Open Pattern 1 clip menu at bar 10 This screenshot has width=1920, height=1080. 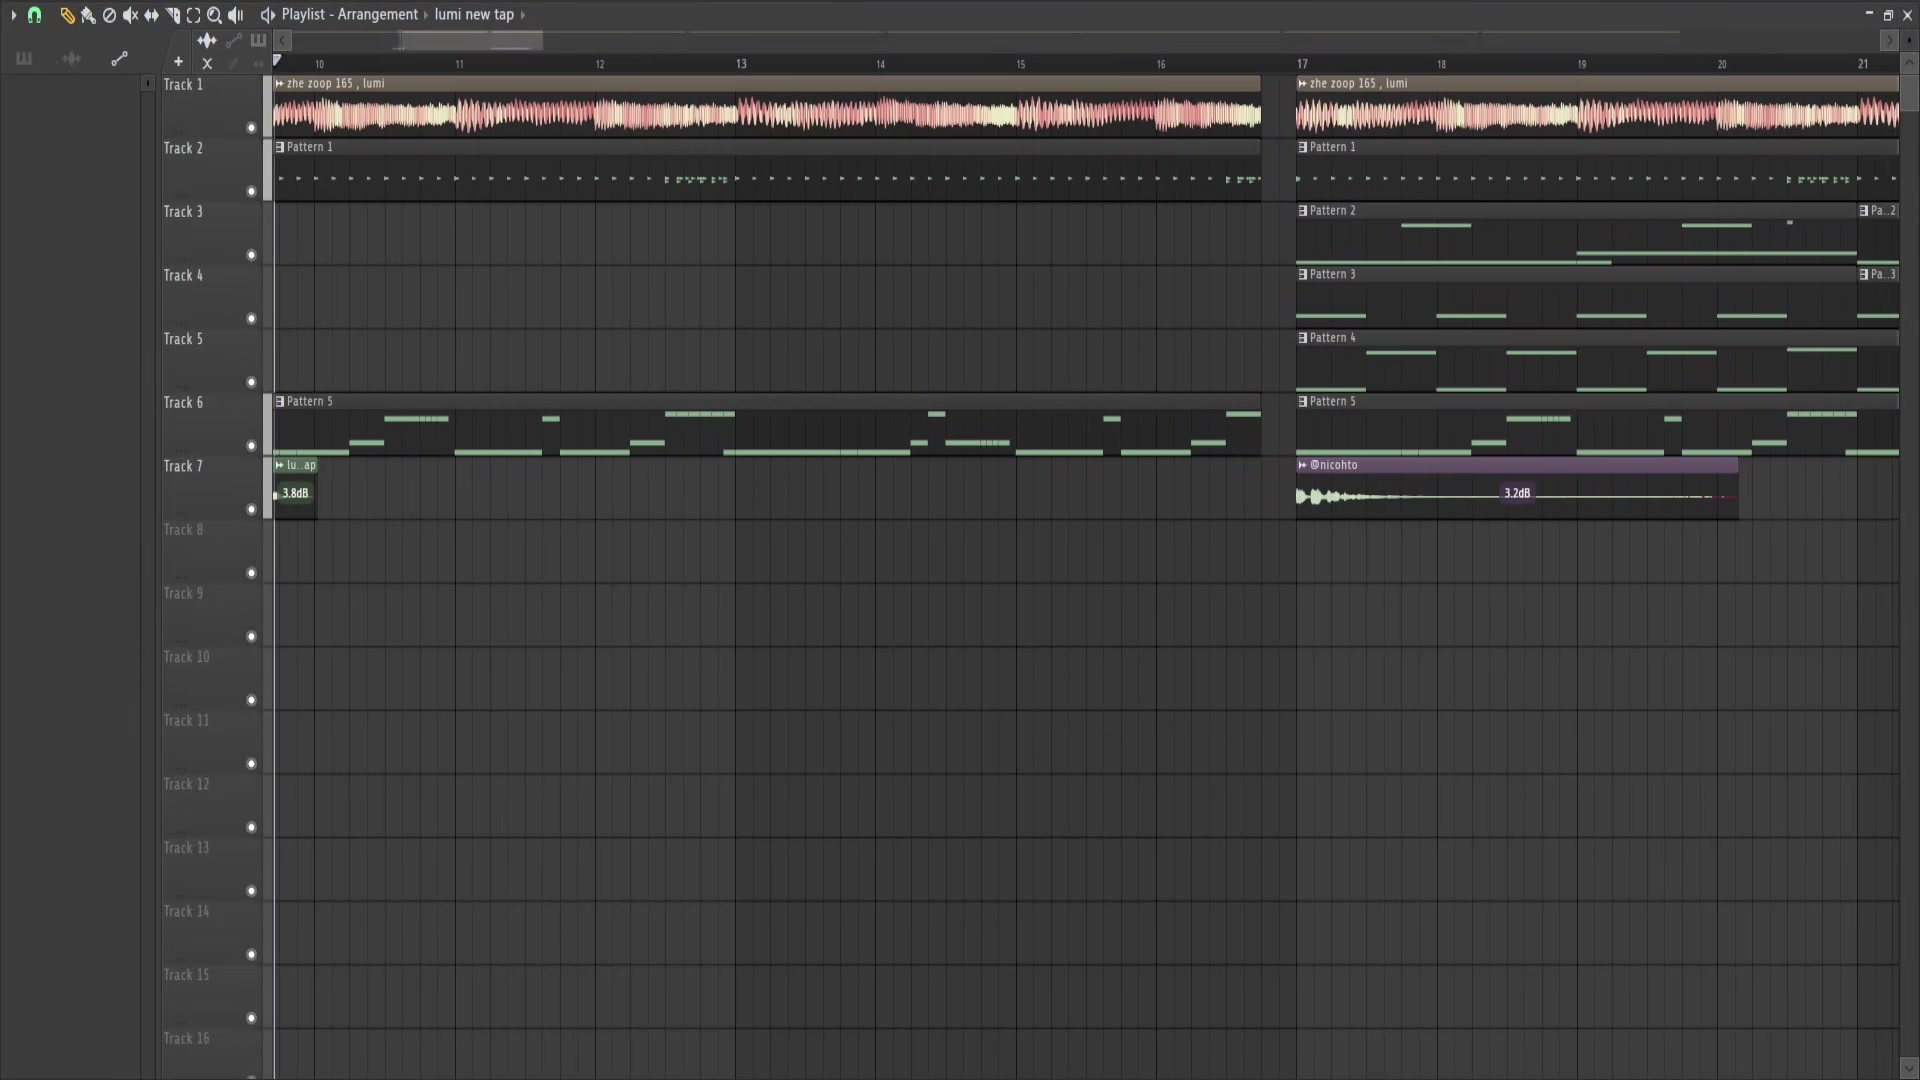(280, 147)
